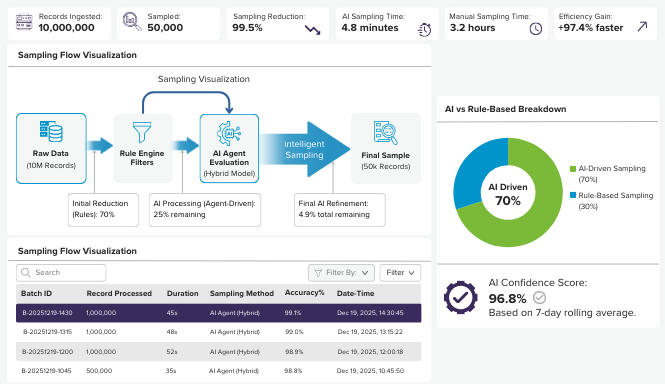Click the 52s duration cell
665x384 pixels.
[172, 352]
